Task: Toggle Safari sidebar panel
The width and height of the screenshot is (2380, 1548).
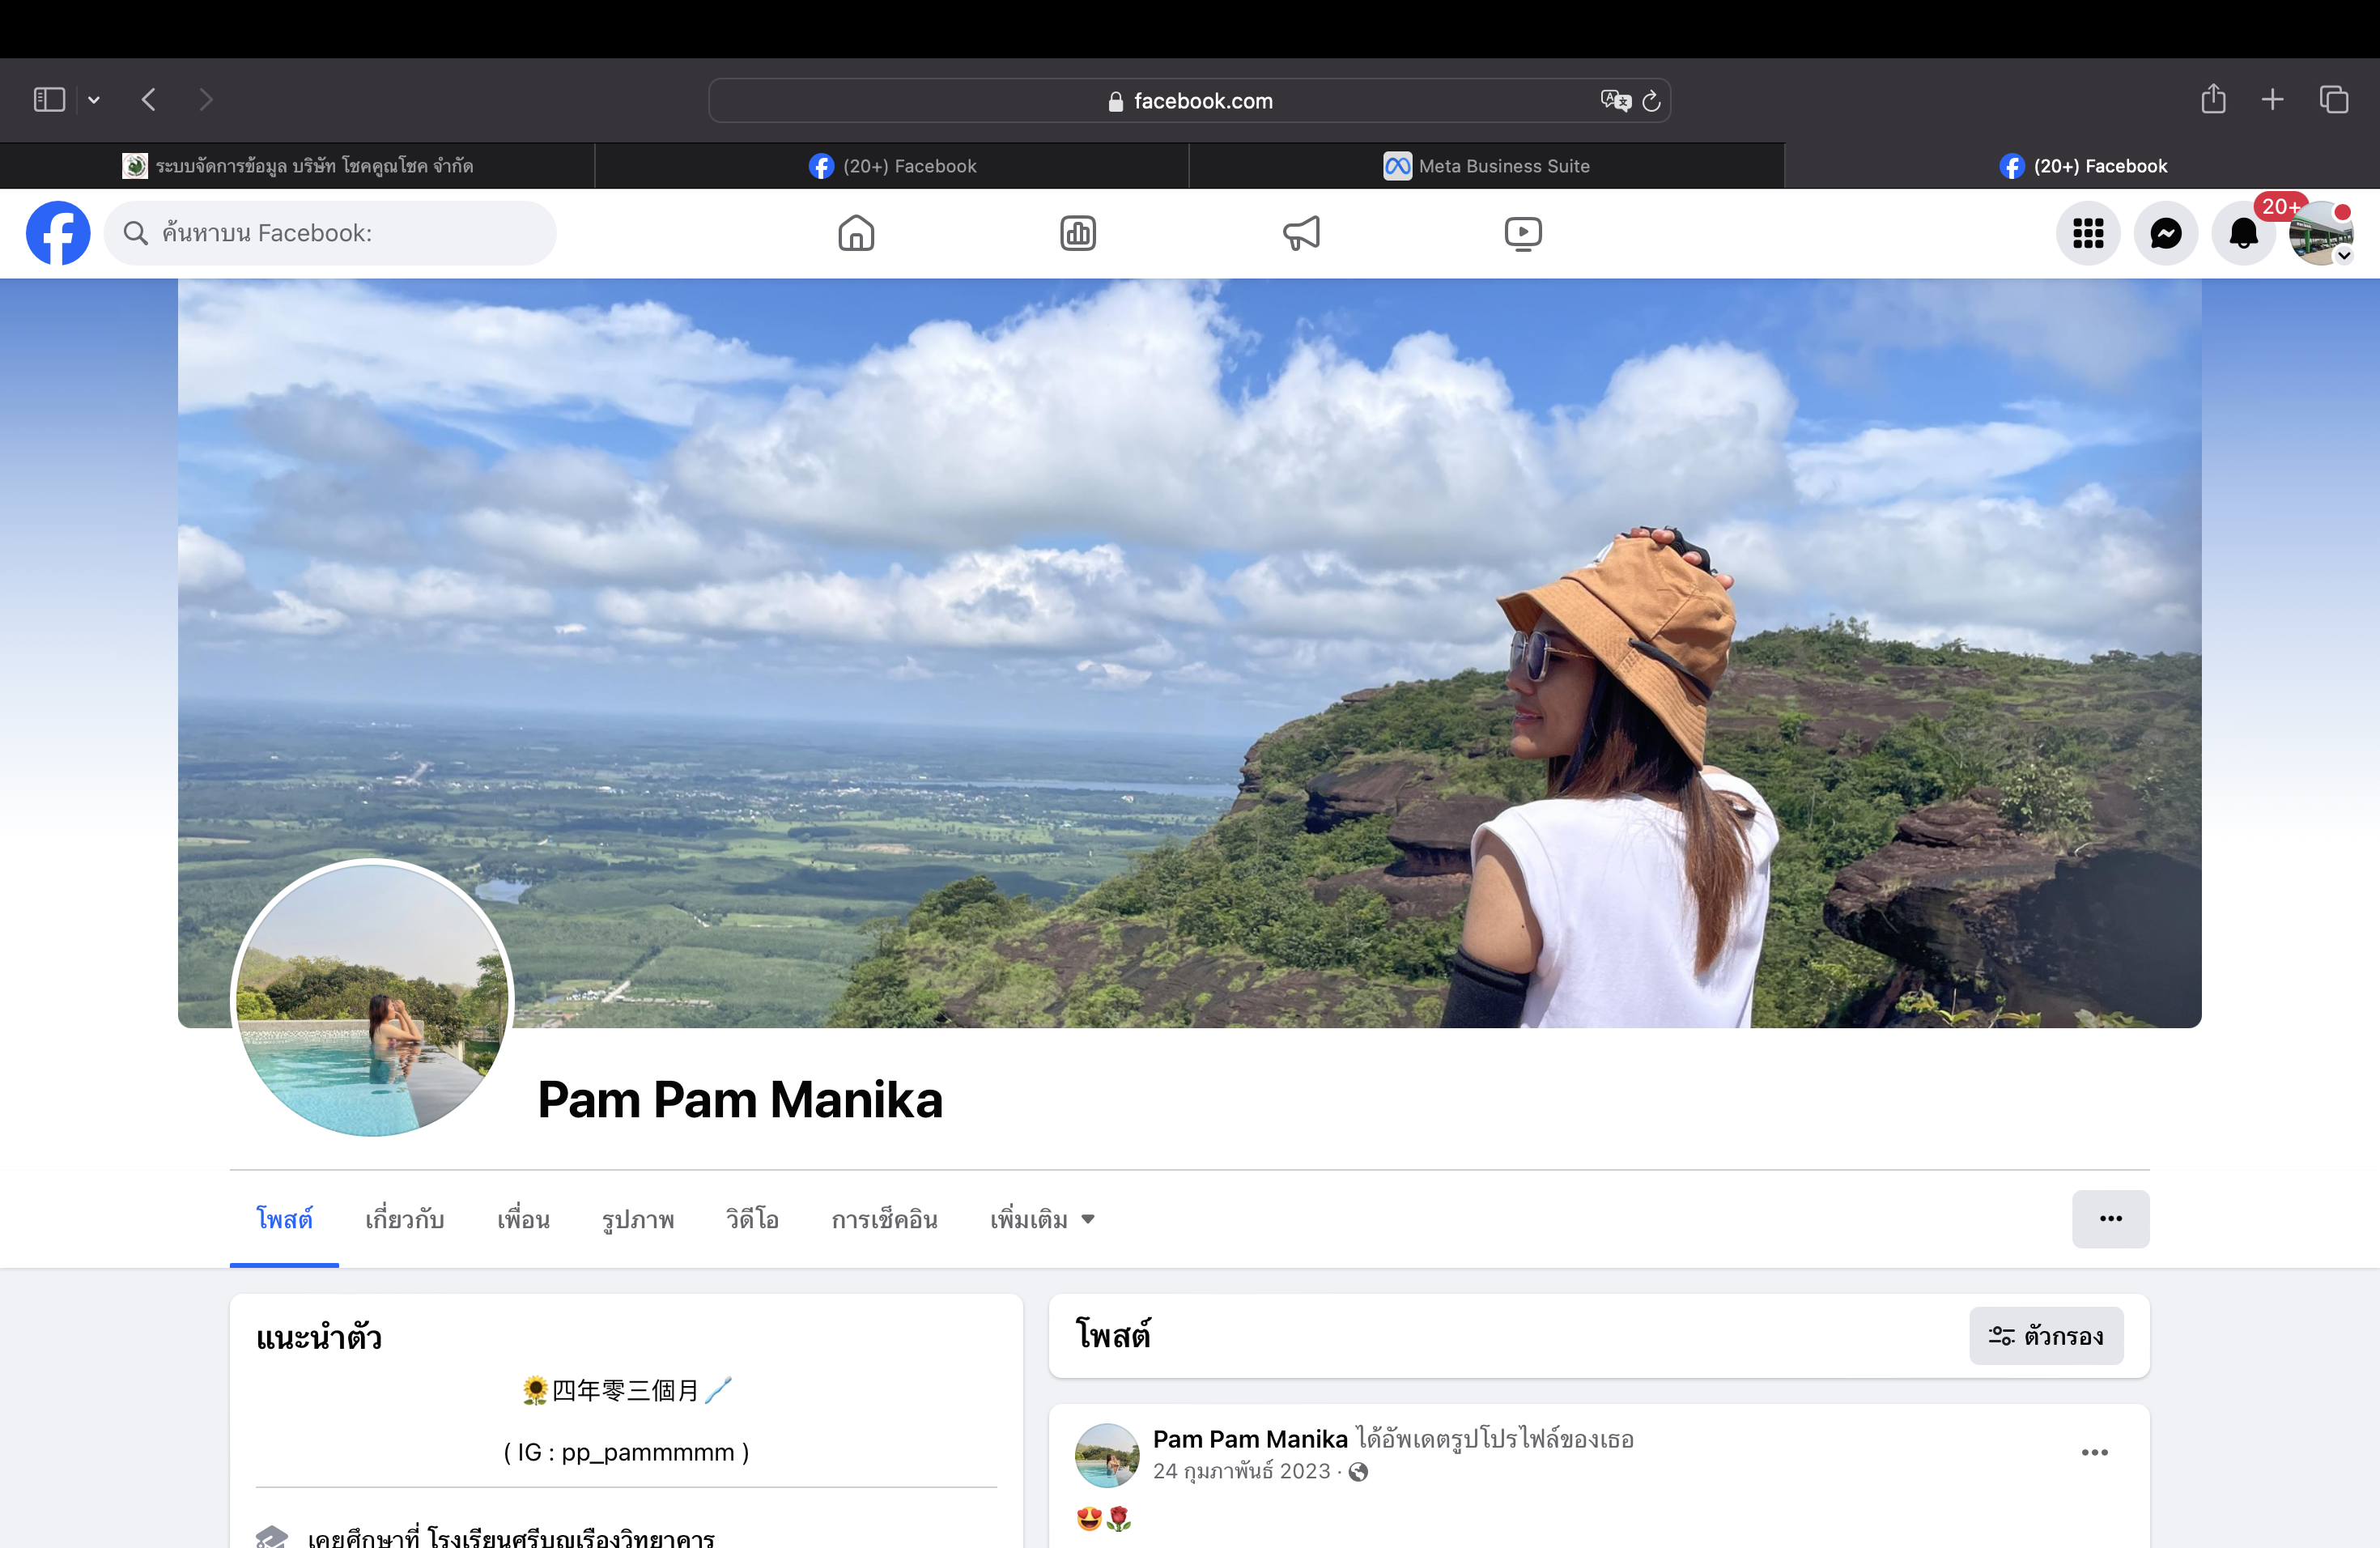Action: [x=49, y=100]
